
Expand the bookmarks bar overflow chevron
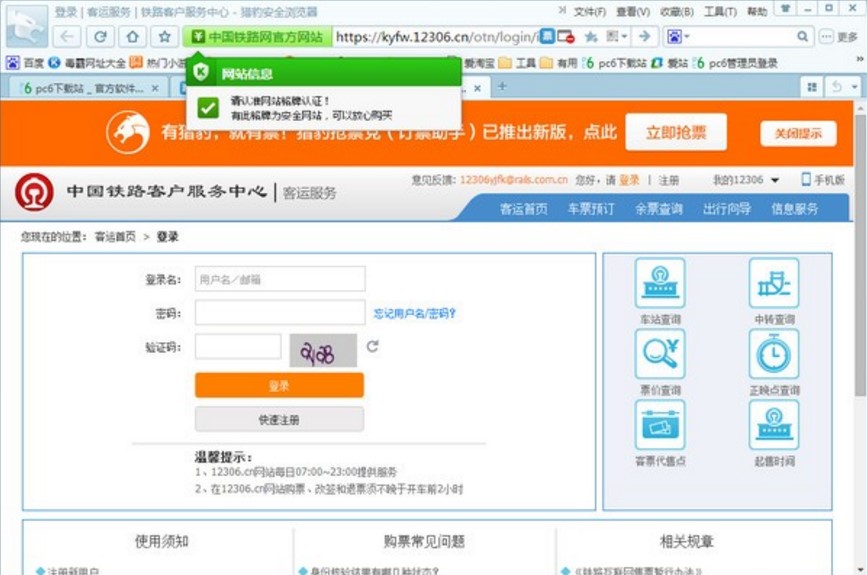[x=860, y=59]
